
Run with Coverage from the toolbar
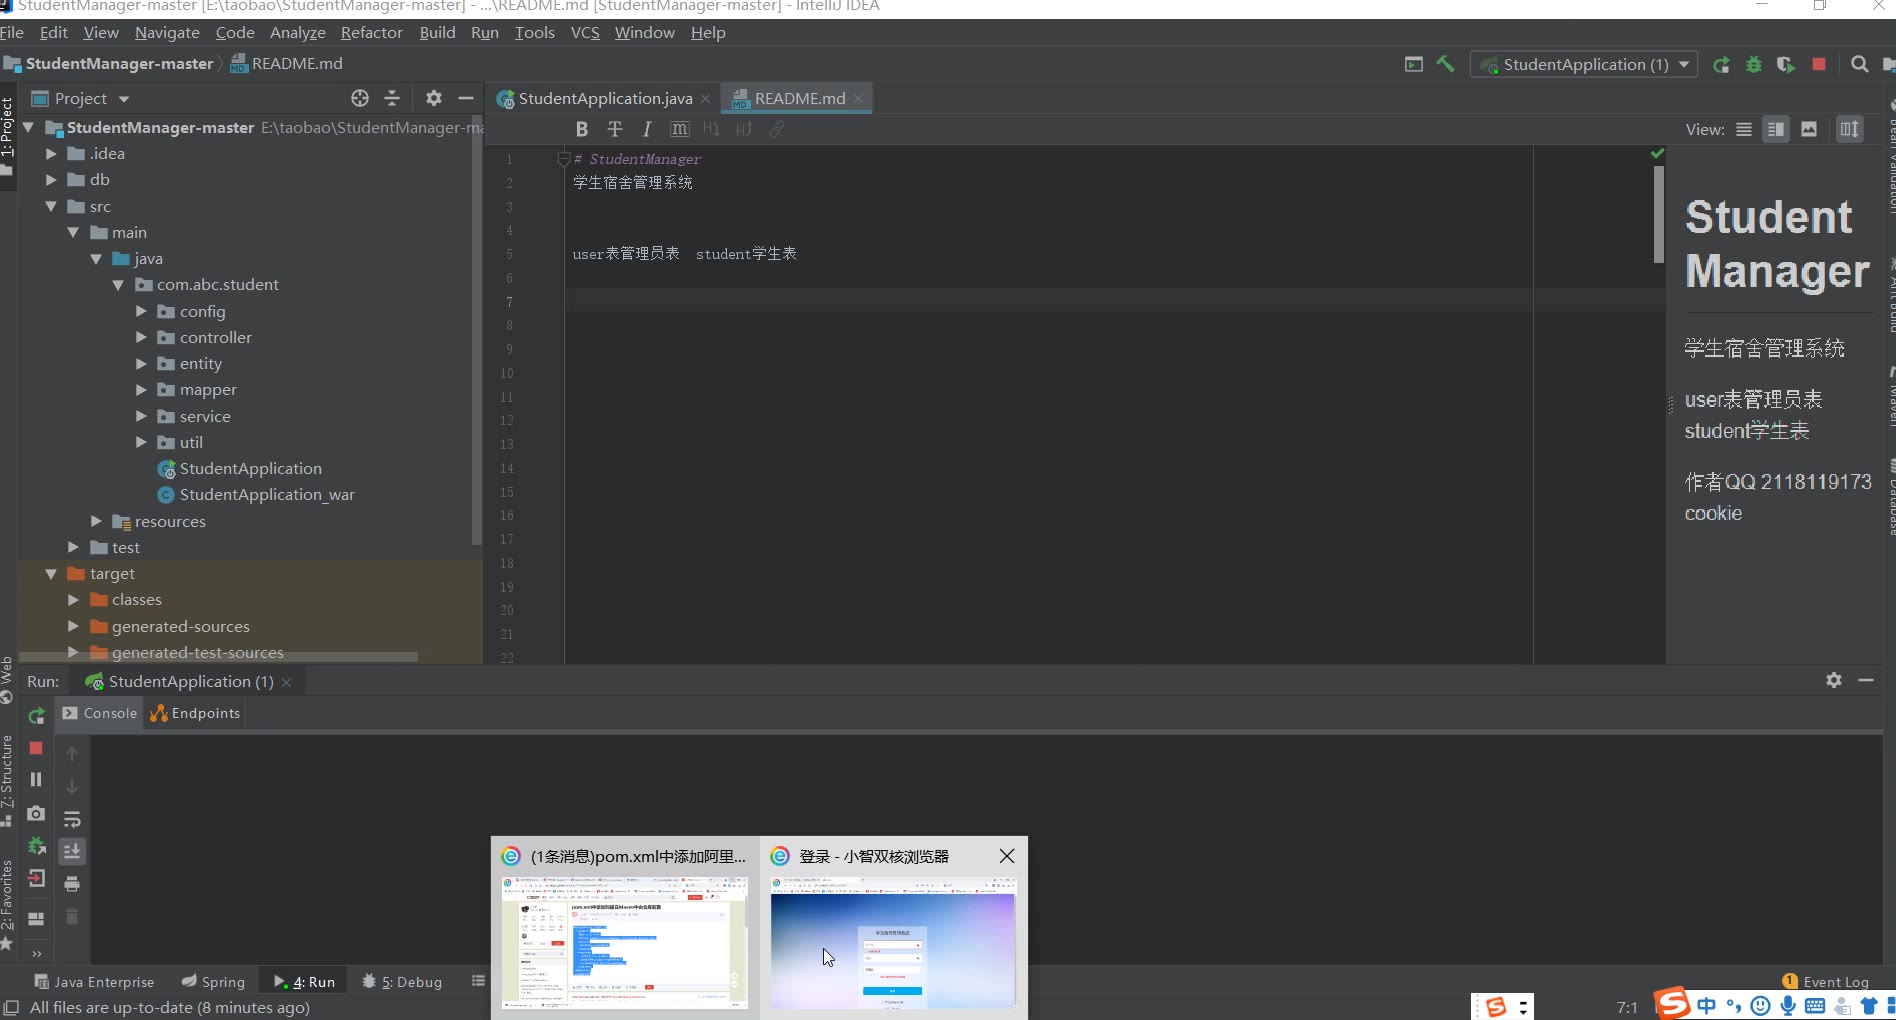(x=1785, y=65)
